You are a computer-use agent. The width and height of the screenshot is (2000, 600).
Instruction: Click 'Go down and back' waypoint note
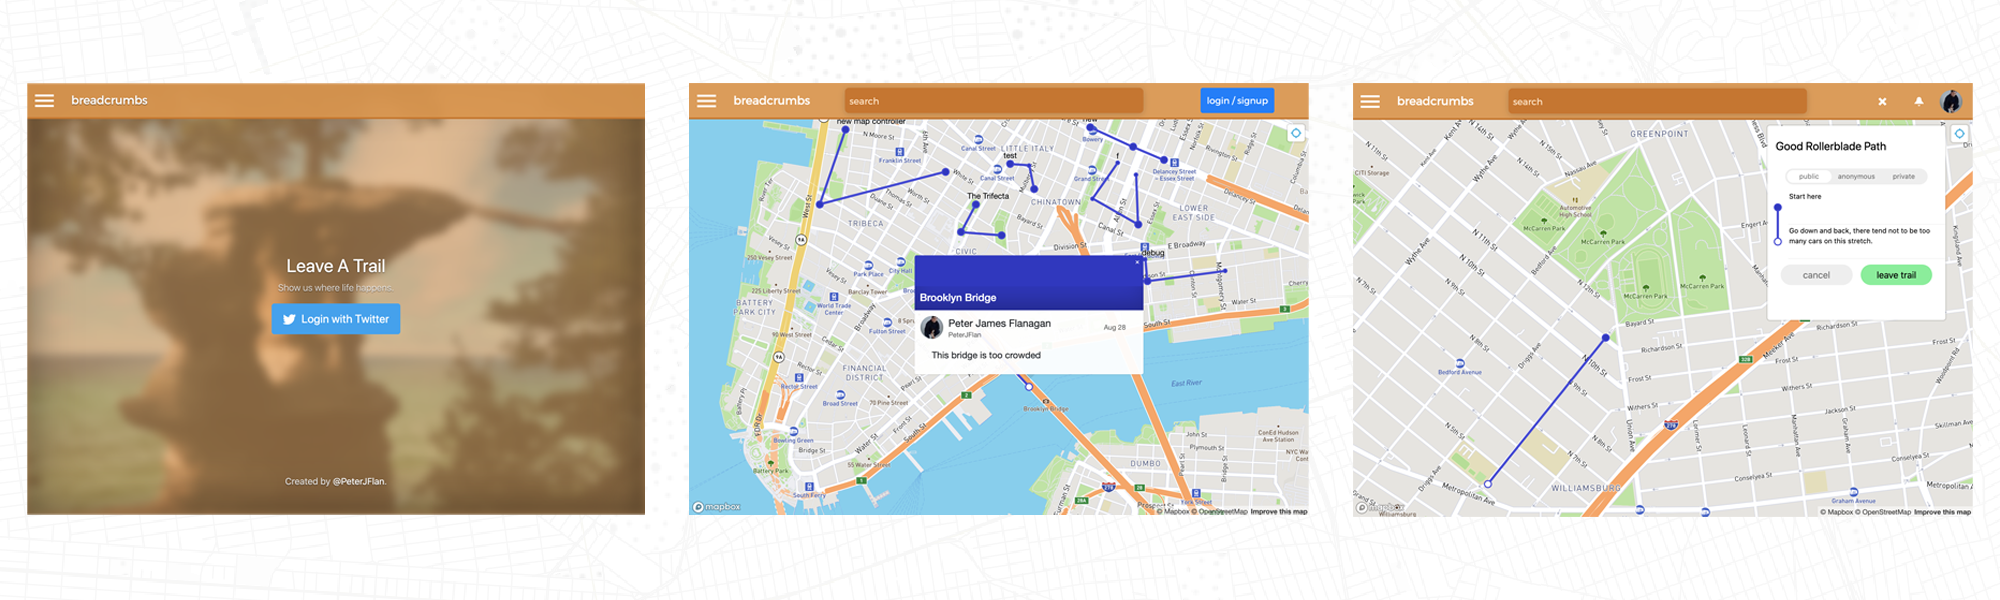[1859, 236]
